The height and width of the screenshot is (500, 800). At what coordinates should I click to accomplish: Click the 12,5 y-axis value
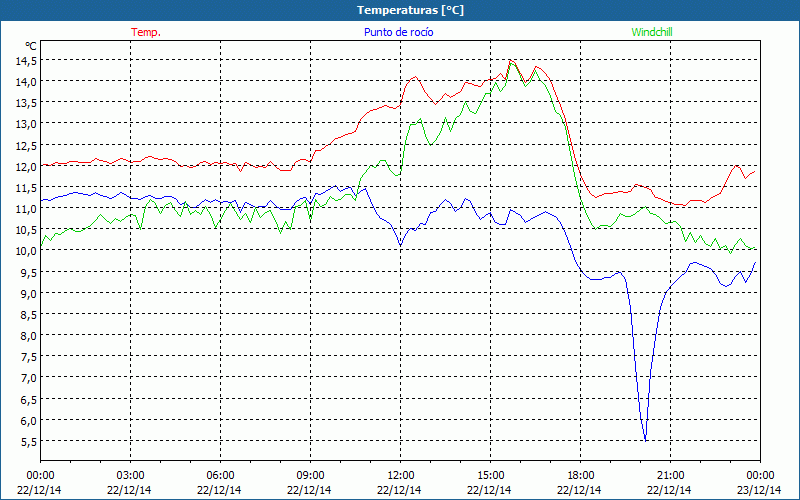tap(26, 145)
